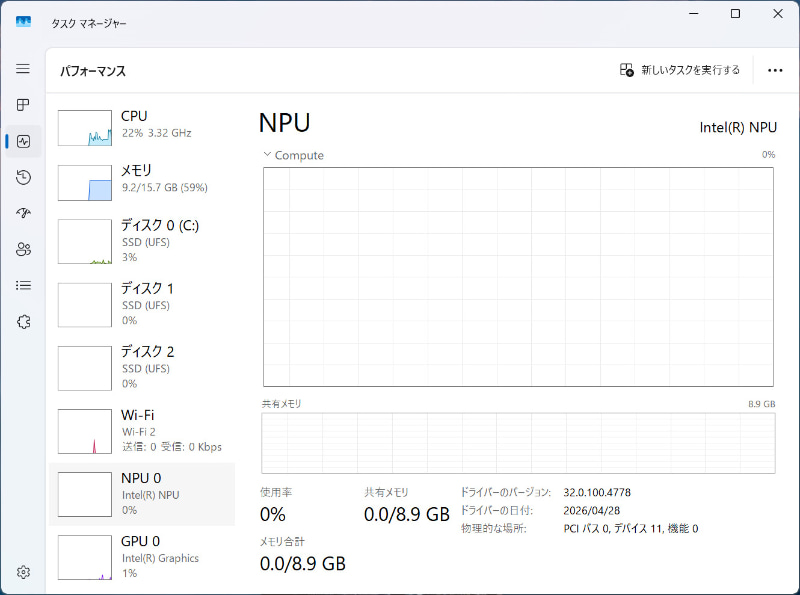Image resolution: width=800 pixels, height=595 pixels.
Task: Open the Compute engine dropdown label
Action: pyautogui.click(x=299, y=155)
